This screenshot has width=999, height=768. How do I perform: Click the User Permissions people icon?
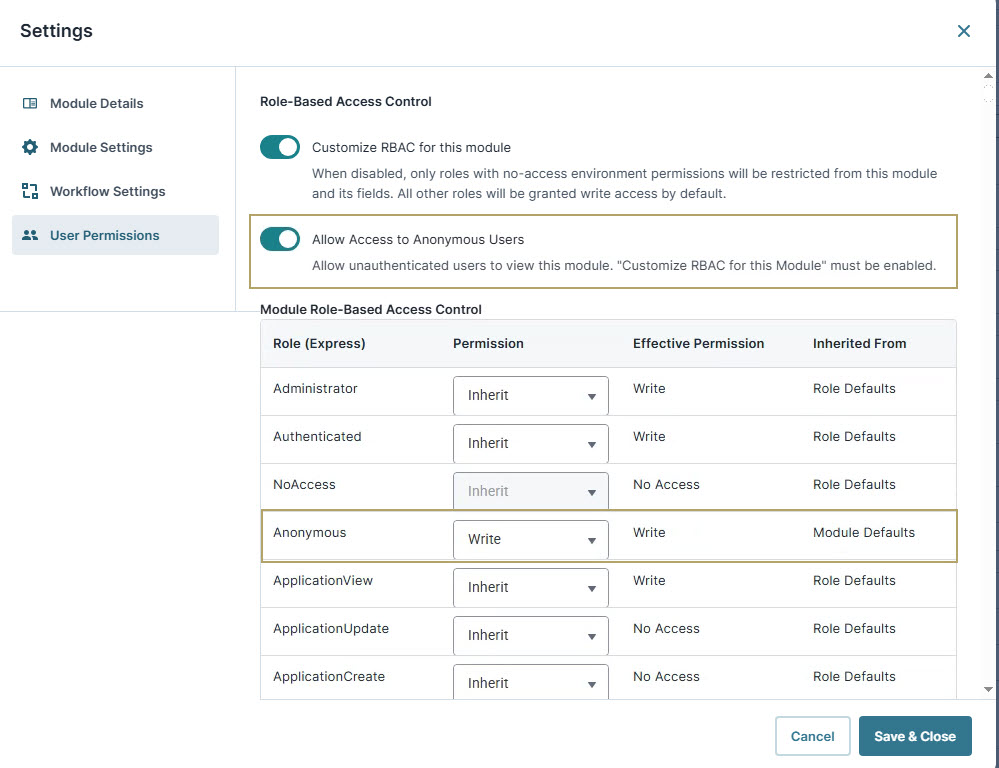[x=30, y=235]
